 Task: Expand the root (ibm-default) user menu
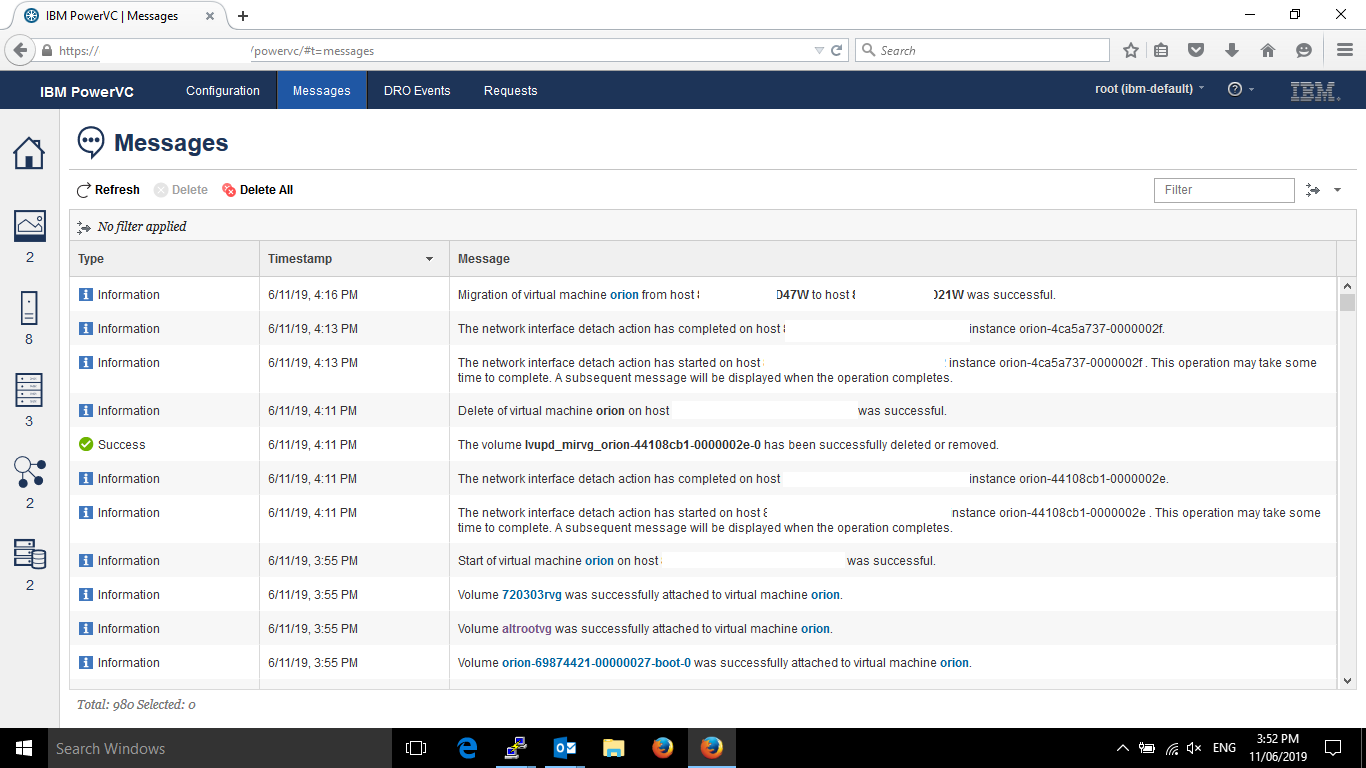(1149, 89)
